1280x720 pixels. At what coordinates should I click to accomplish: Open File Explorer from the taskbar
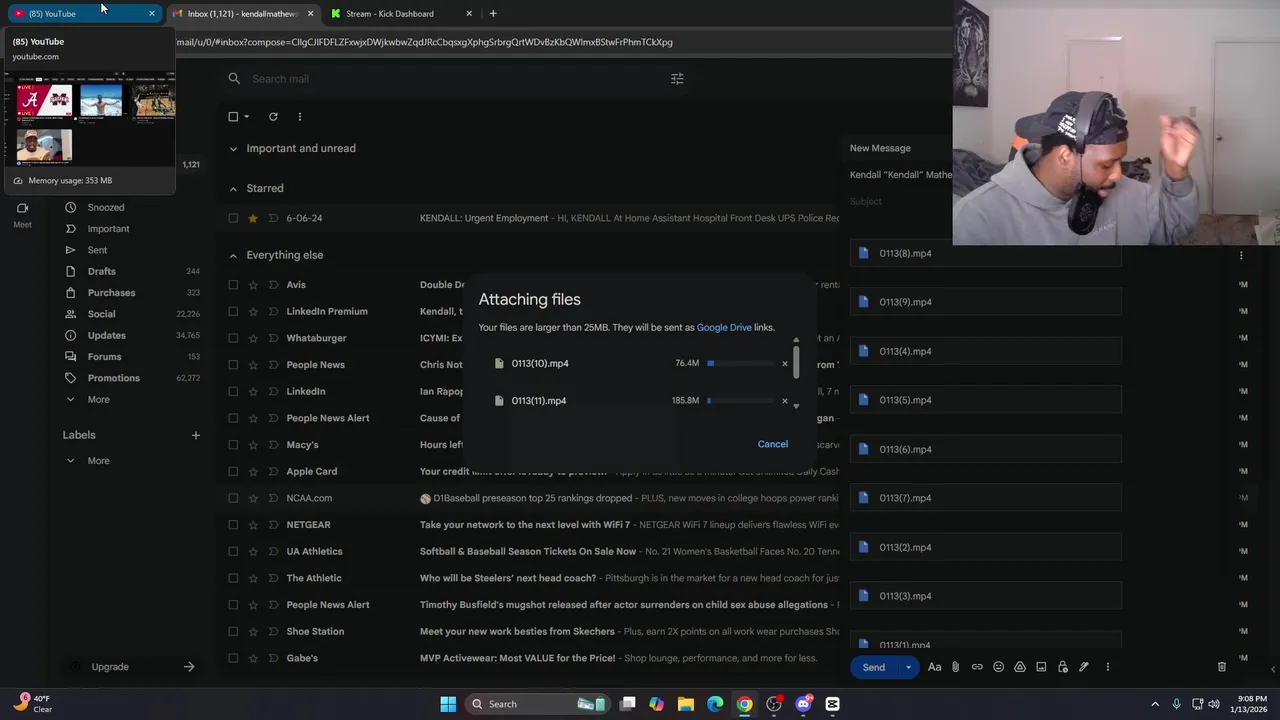pos(686,704)
